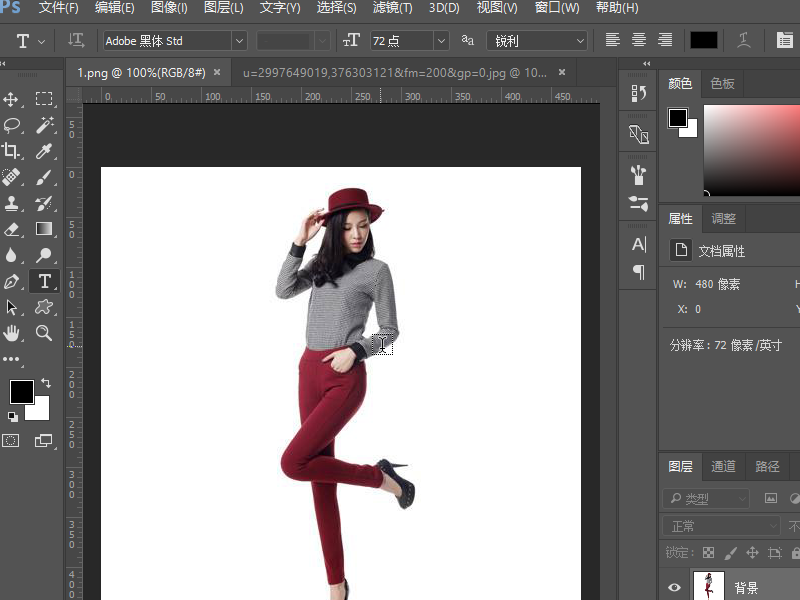Toggle text orientation in options bar
Viewport: 800px width, 600px height.
[76, 40]
